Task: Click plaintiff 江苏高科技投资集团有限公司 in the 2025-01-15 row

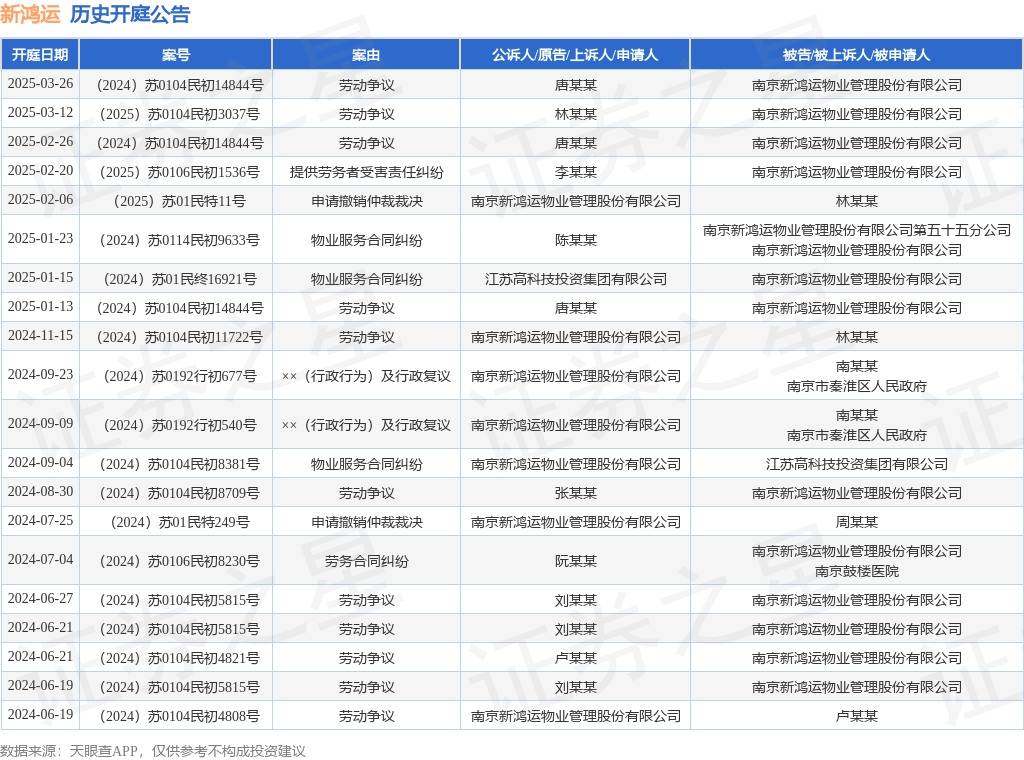Action: 575,279
